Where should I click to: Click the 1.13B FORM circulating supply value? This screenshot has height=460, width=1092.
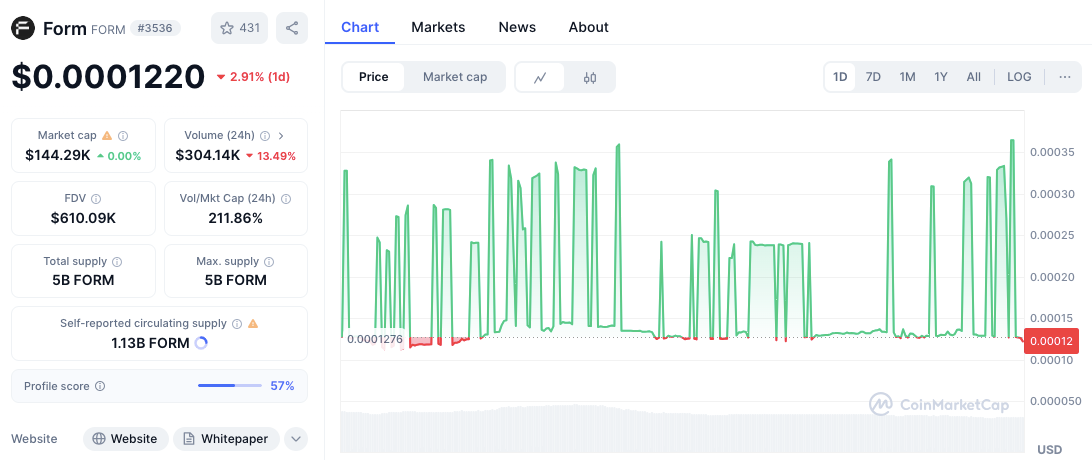tap(150, 343)
